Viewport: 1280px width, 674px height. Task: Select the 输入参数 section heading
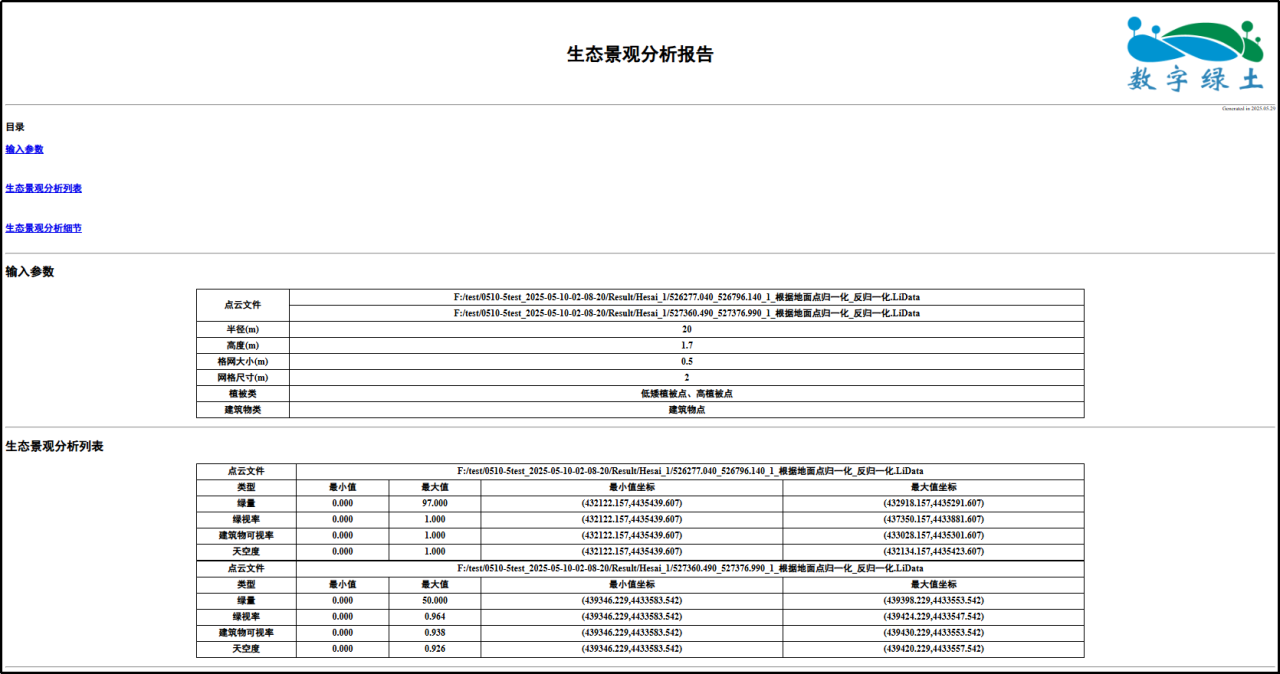coord(30,271)
